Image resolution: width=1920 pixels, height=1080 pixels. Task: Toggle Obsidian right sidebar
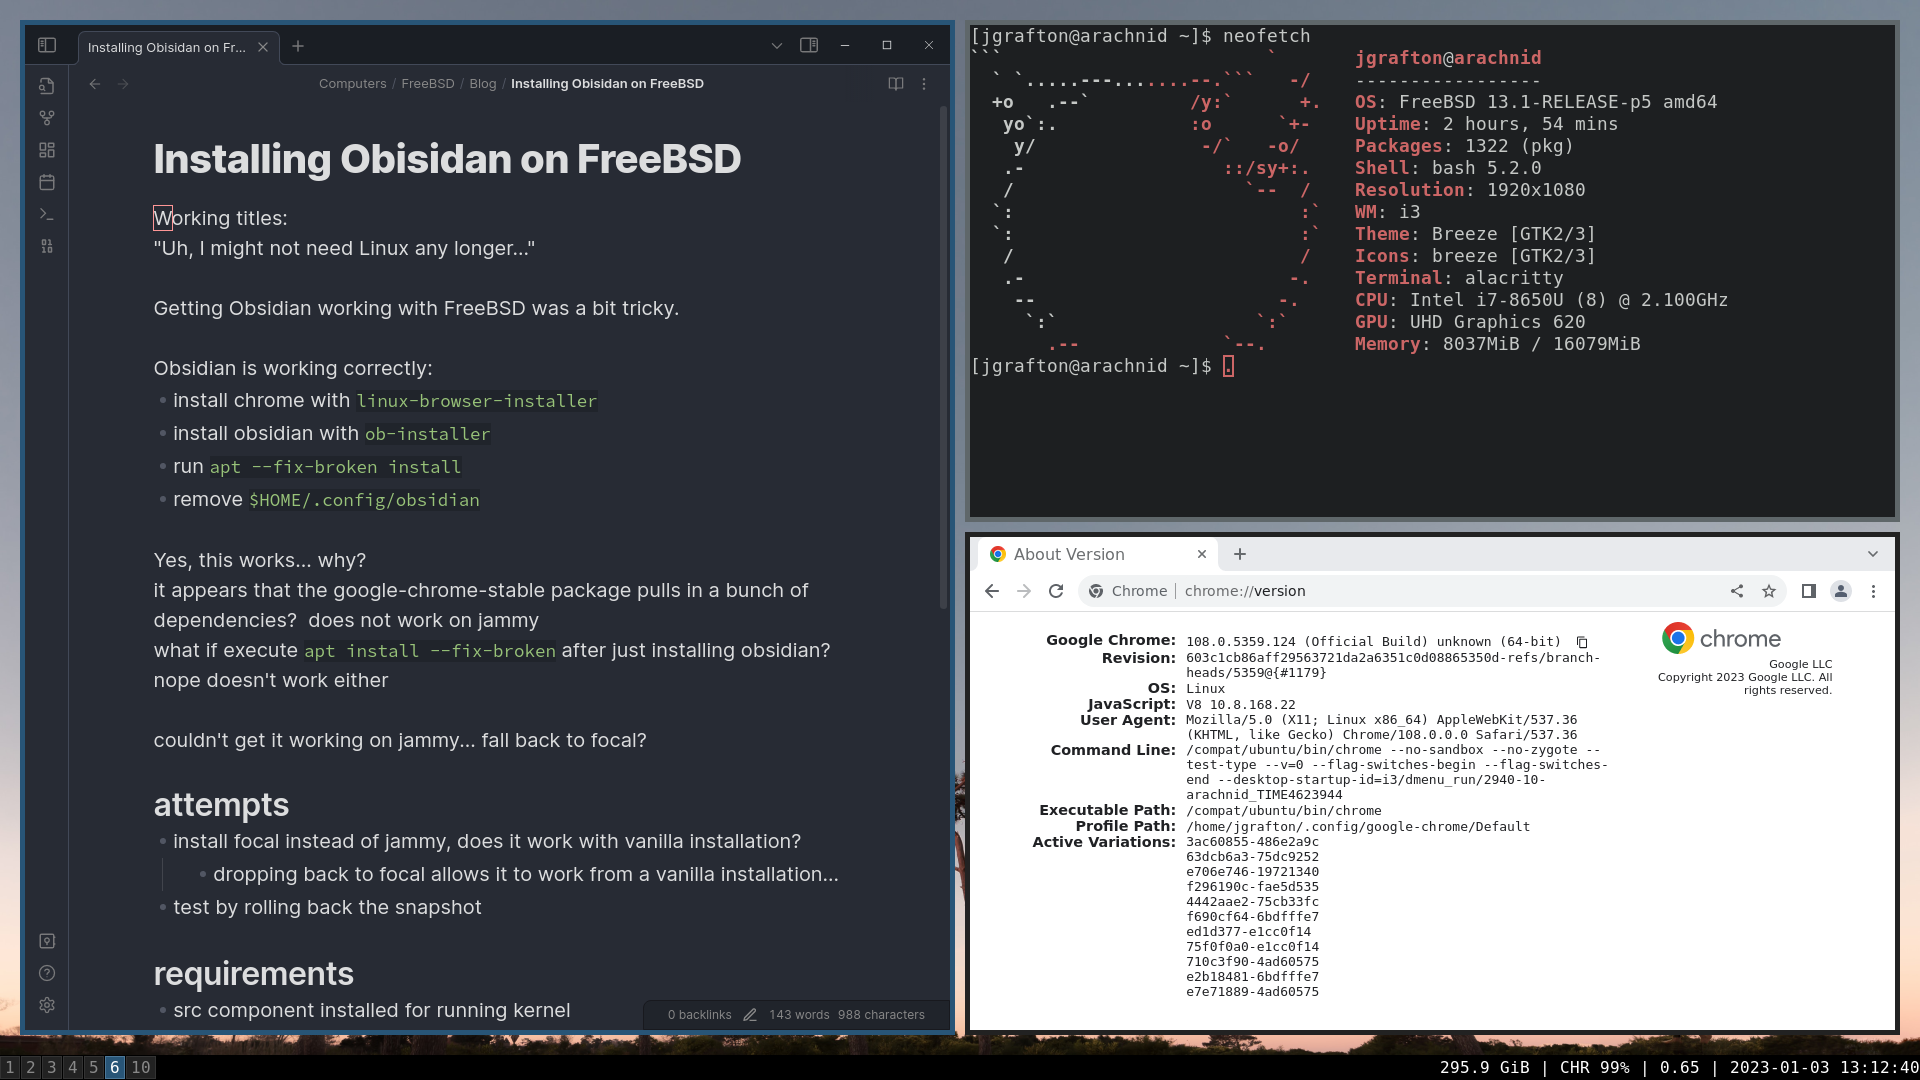809,45
